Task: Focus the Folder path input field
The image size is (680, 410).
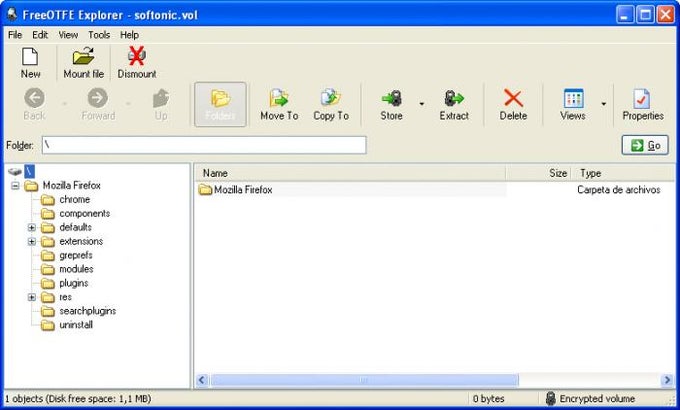Action: (x=204, y=145)
